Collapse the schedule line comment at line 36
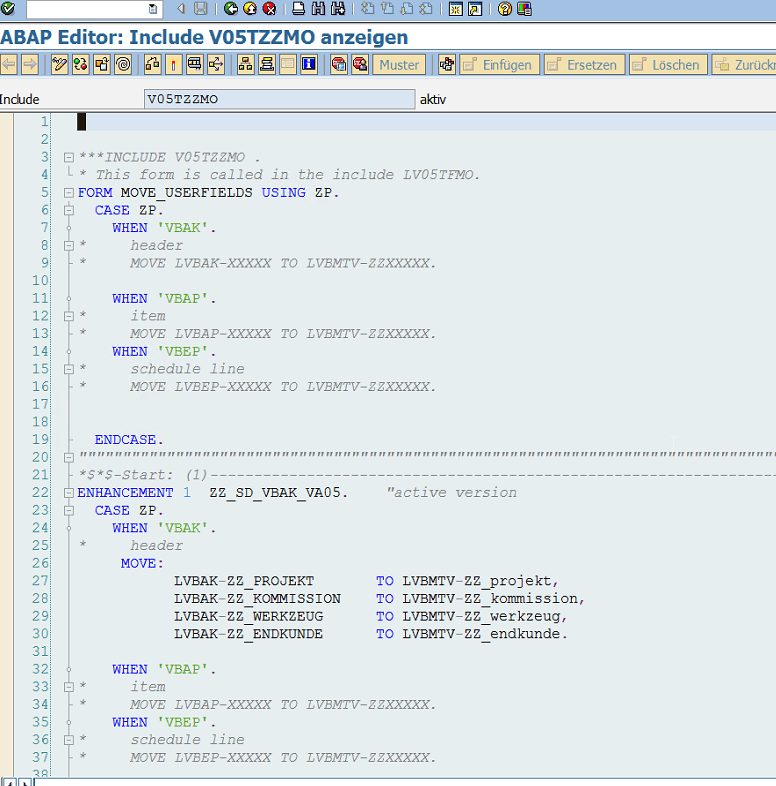The image size is (776, 786). pos(69,740)
